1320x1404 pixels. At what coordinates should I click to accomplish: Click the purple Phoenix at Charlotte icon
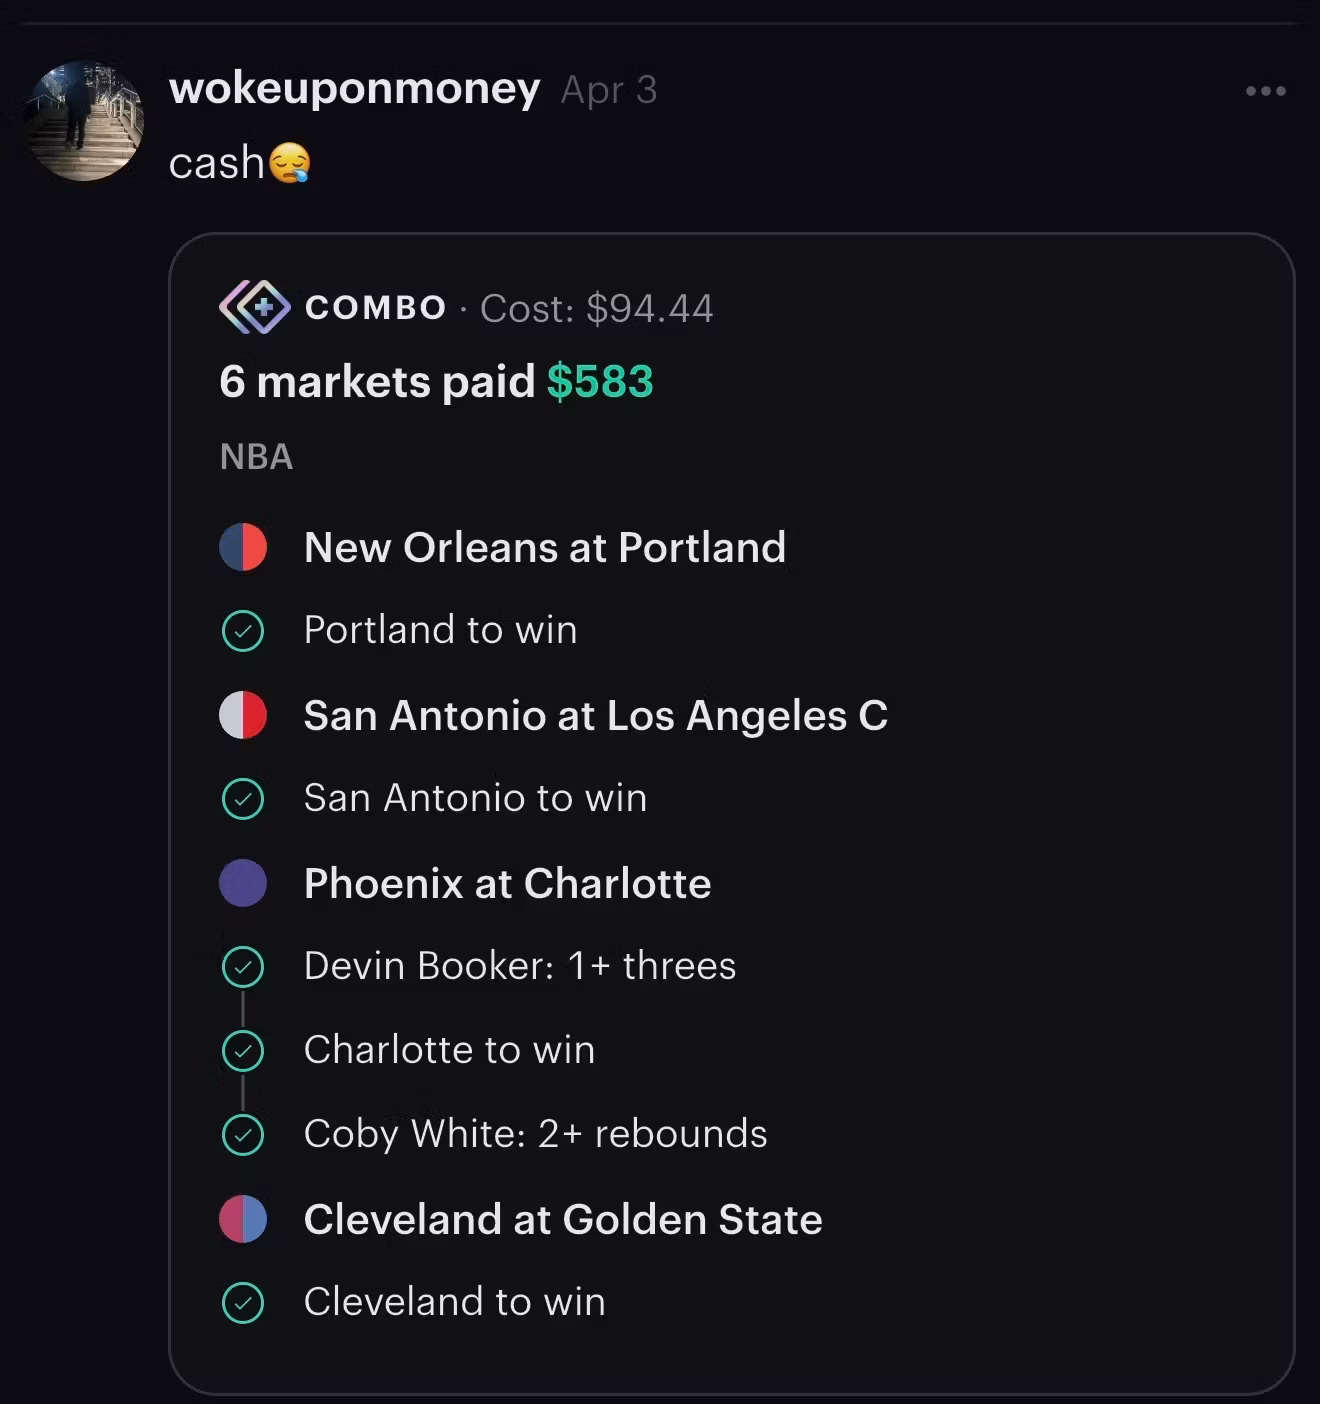pyautogui.click(x=243, y=883)
